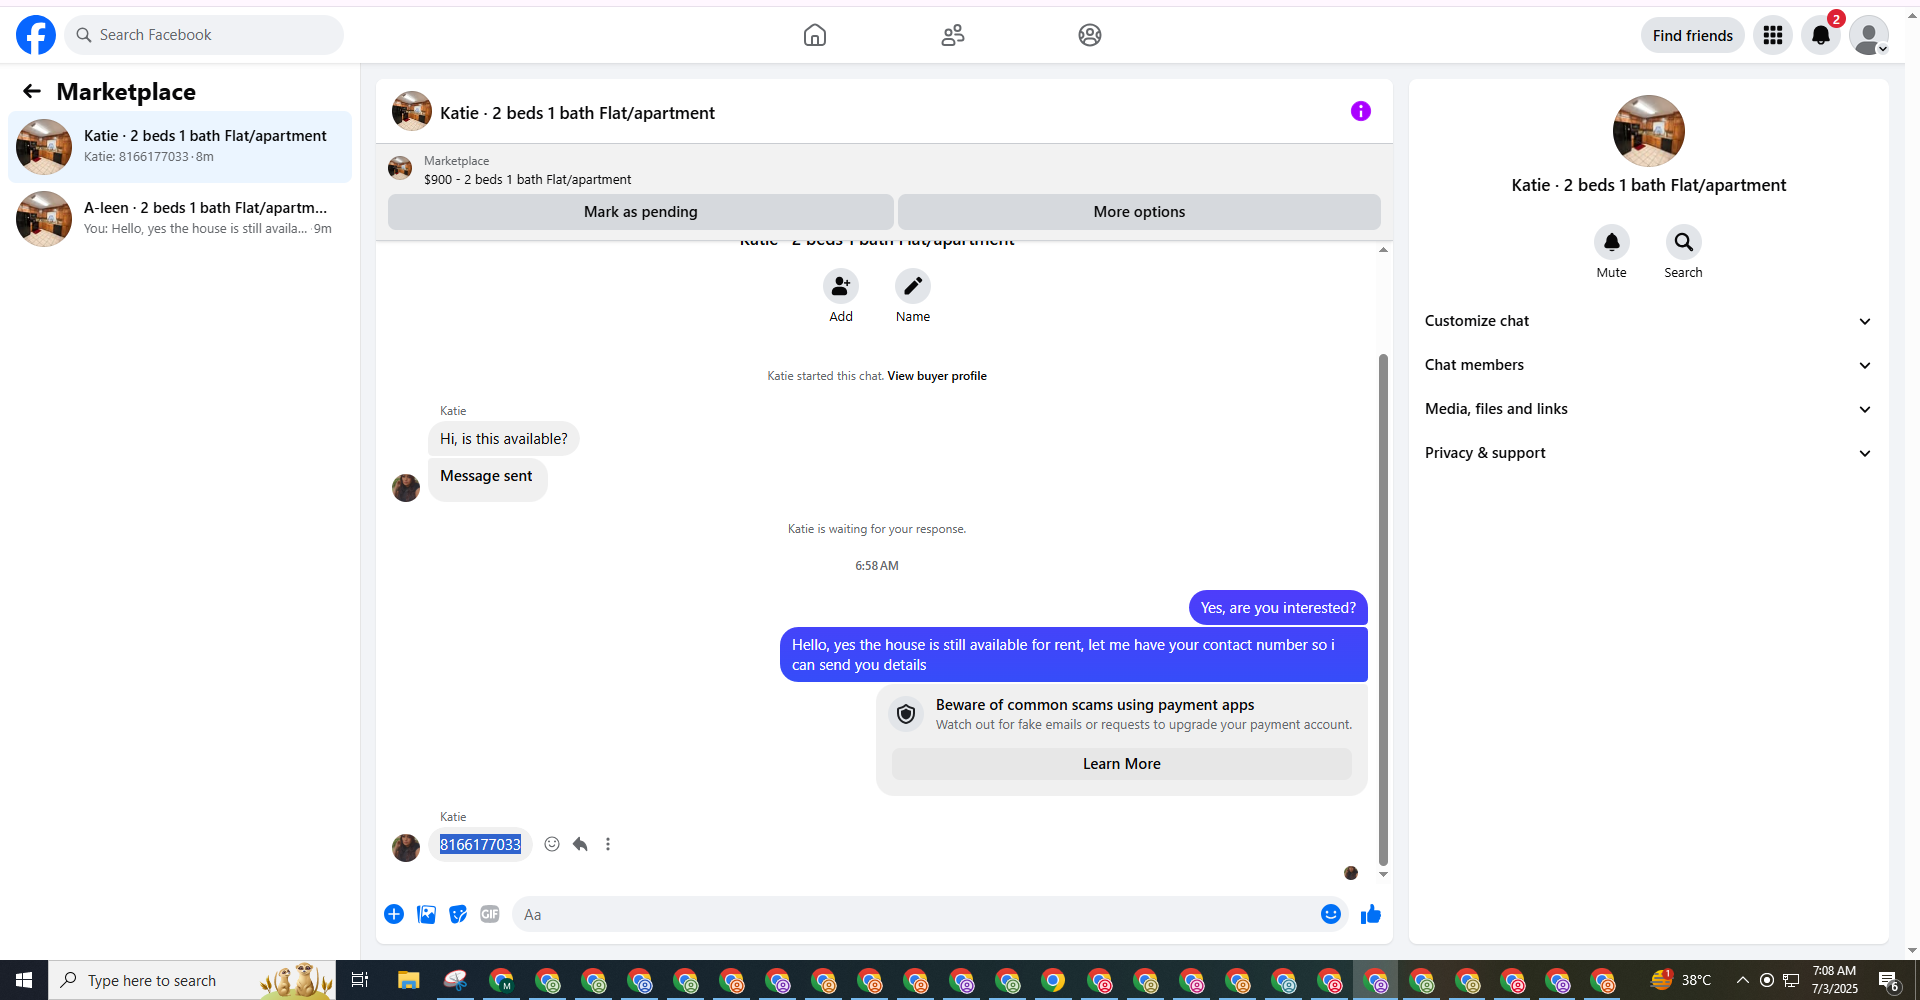
Task: Click the Windows taskbar search box
Action: click(192, 980)
